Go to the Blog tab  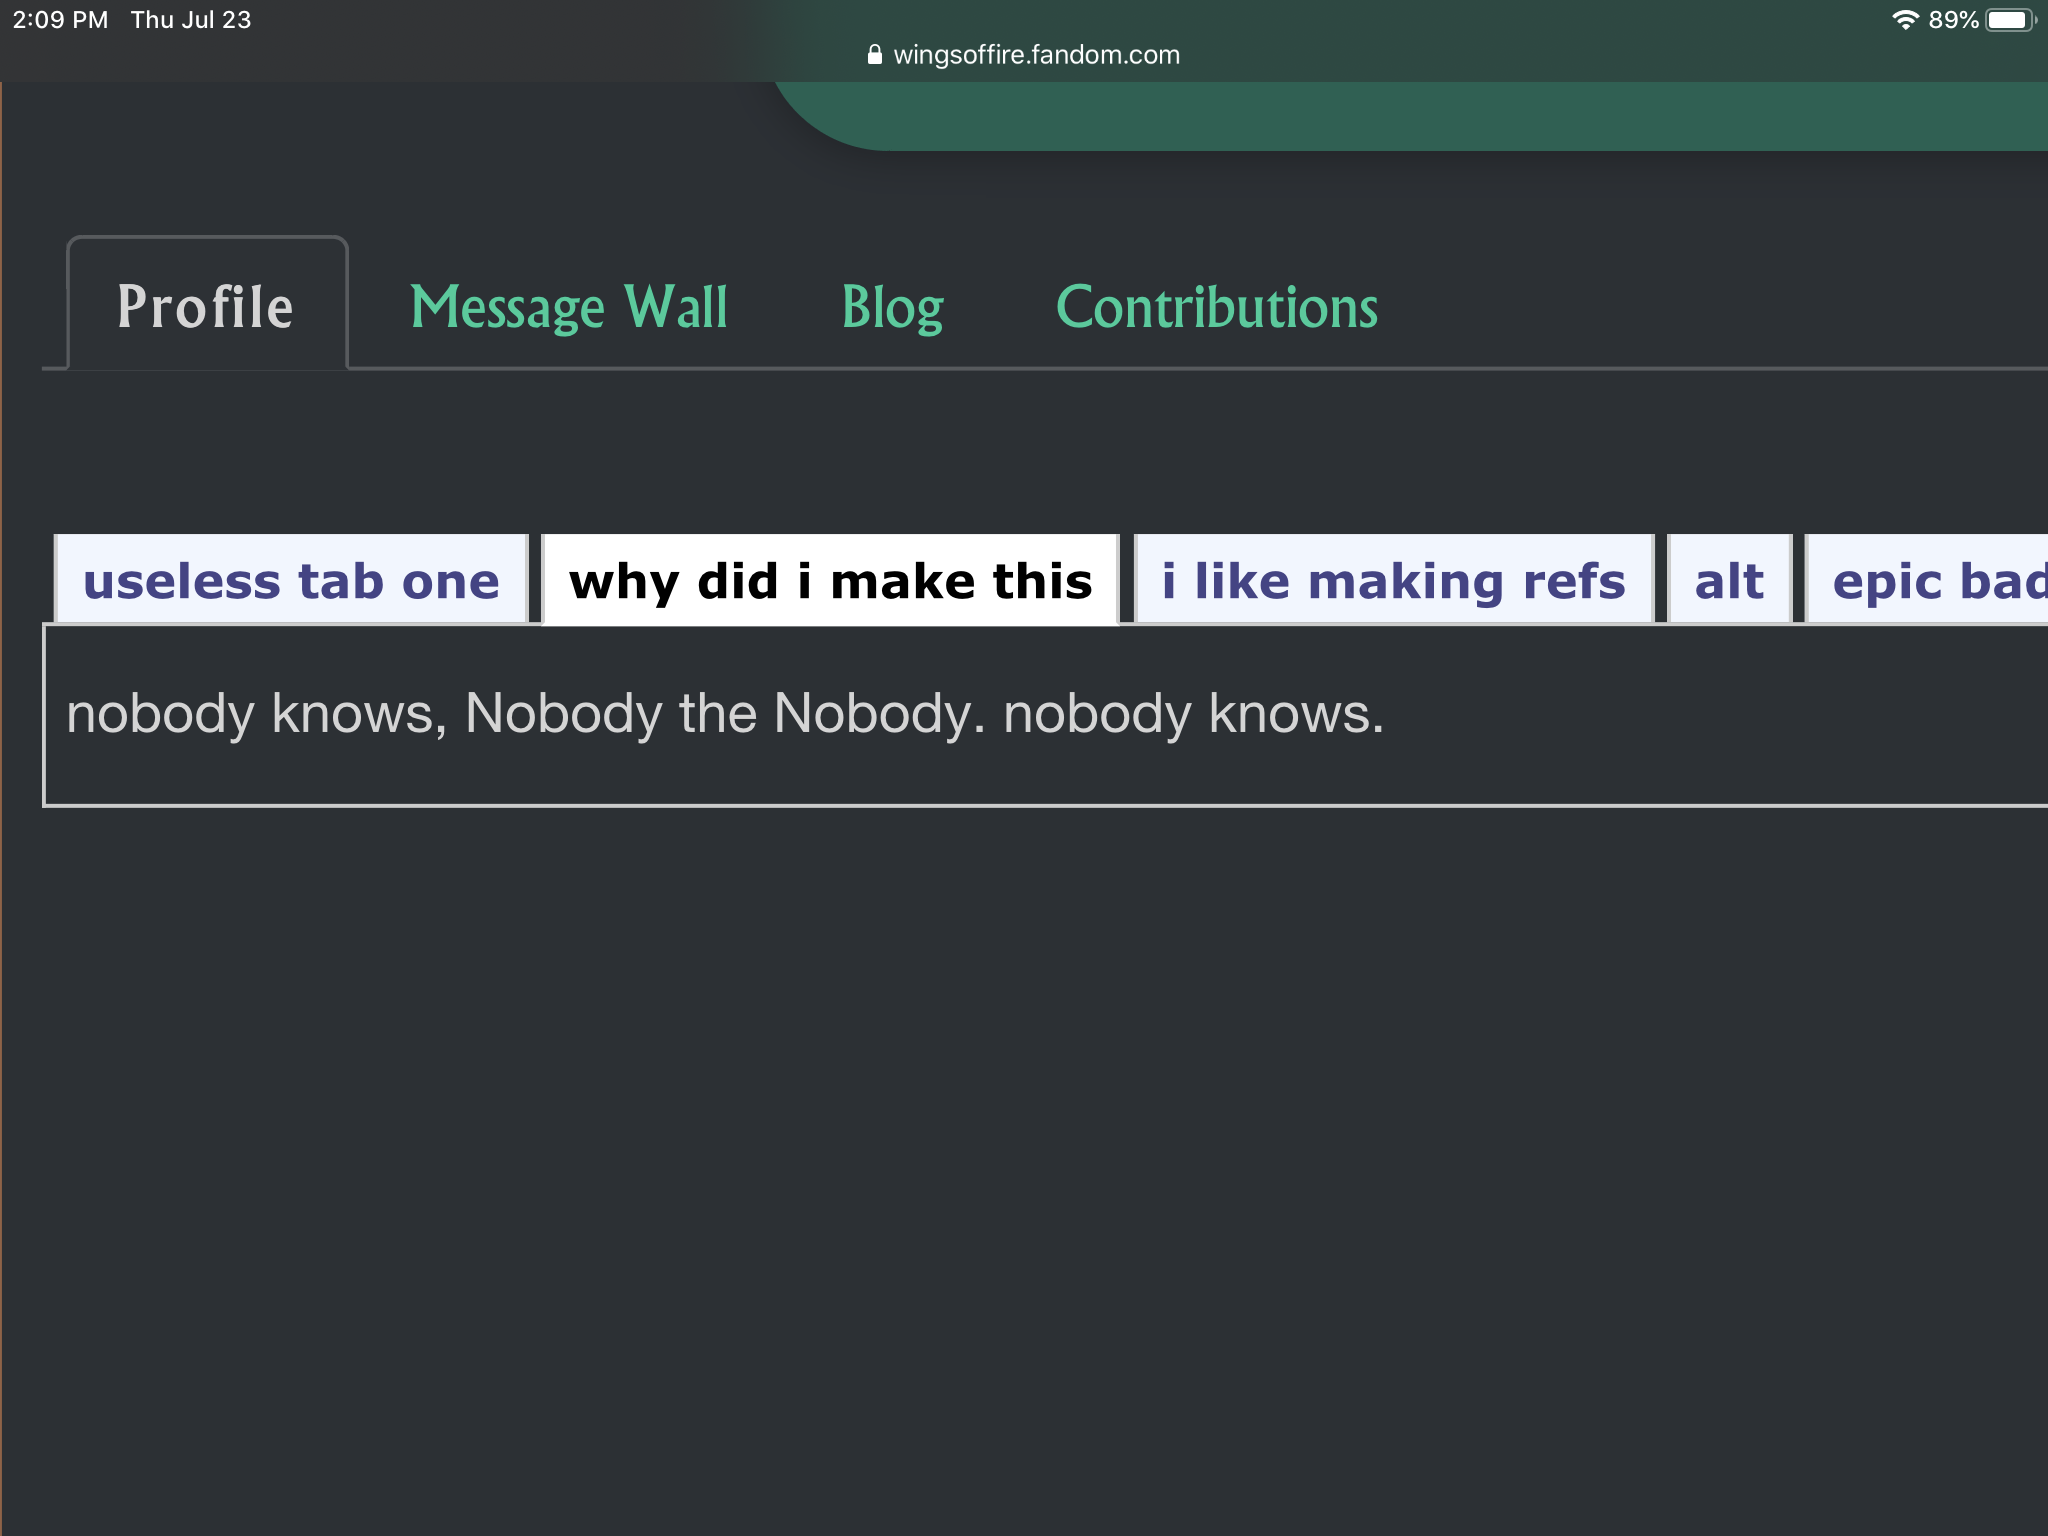pyautogui.click(x=892, y=307)
